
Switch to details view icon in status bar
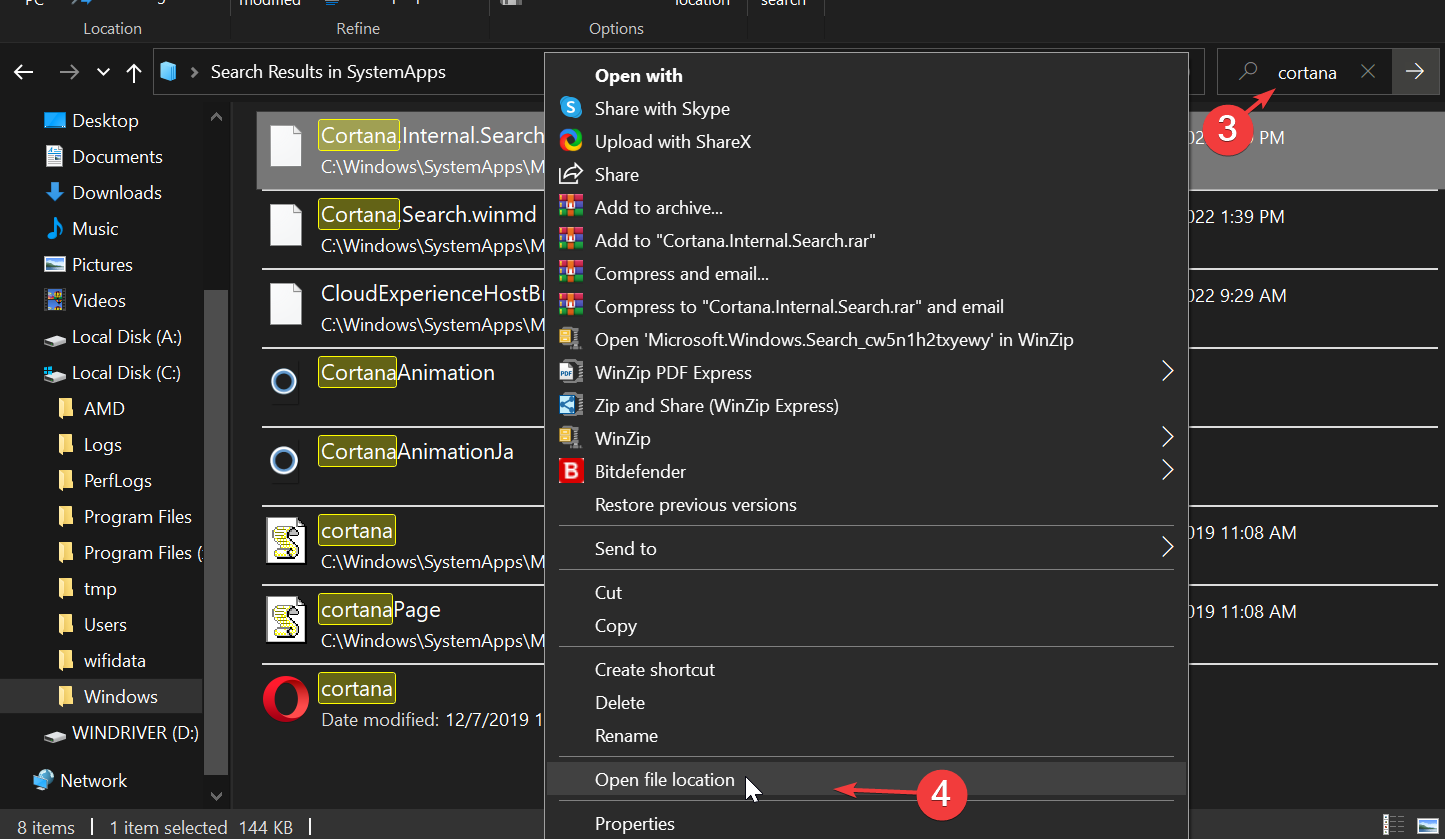coord(1392,825)
